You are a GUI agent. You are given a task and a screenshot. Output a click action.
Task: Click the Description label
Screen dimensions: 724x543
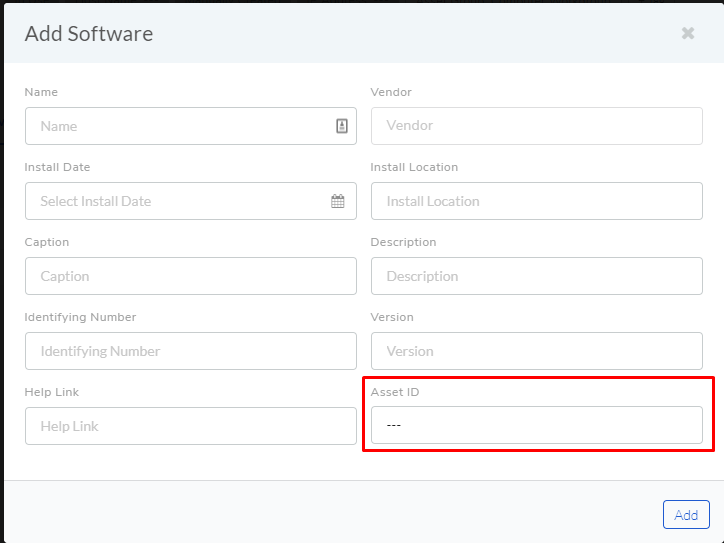403,242
